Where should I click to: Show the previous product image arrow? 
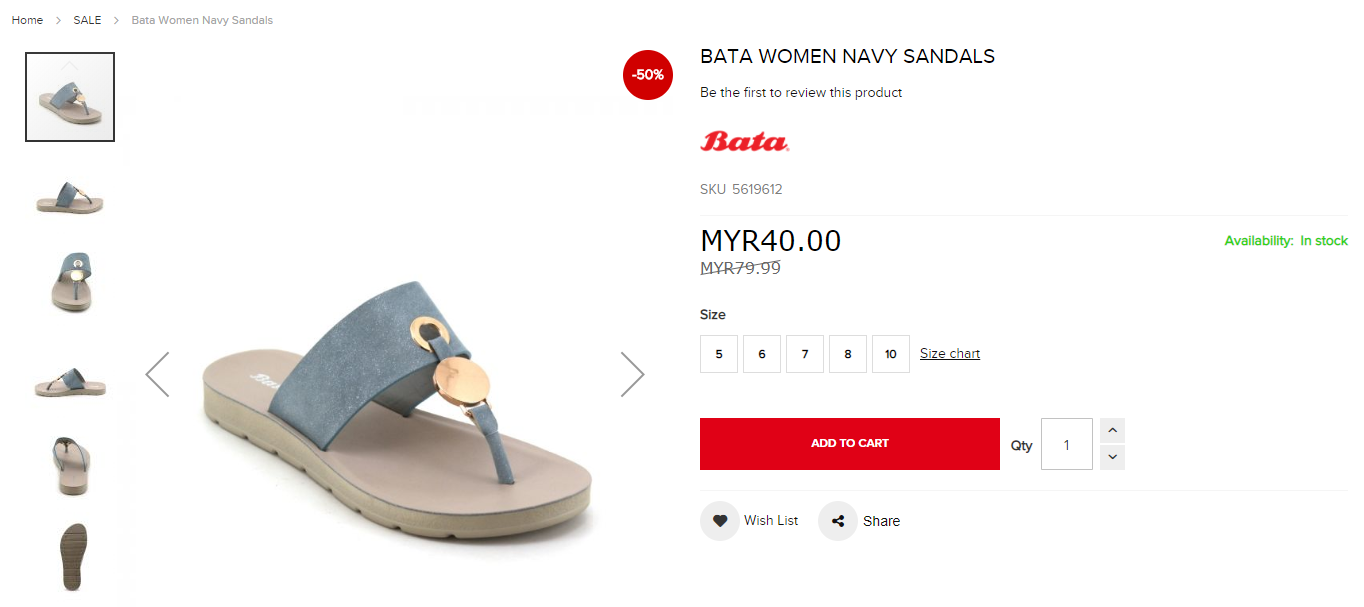click(x=157, y=374)
